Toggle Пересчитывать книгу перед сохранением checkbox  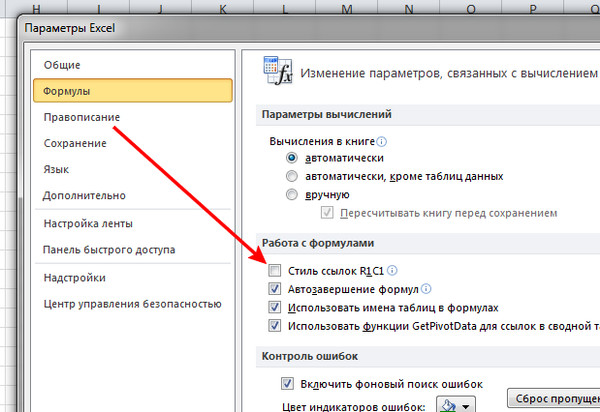327,213
